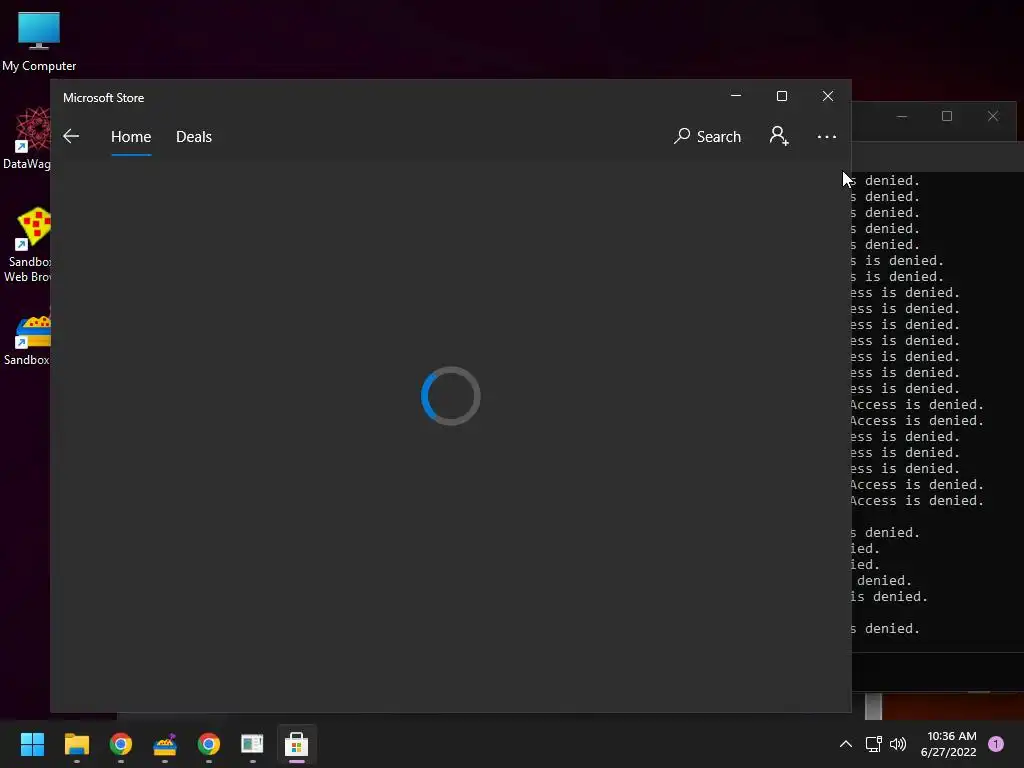Close the background console window
The image size is (1024, 768).
pyautogui.click(x=993, y=116)
